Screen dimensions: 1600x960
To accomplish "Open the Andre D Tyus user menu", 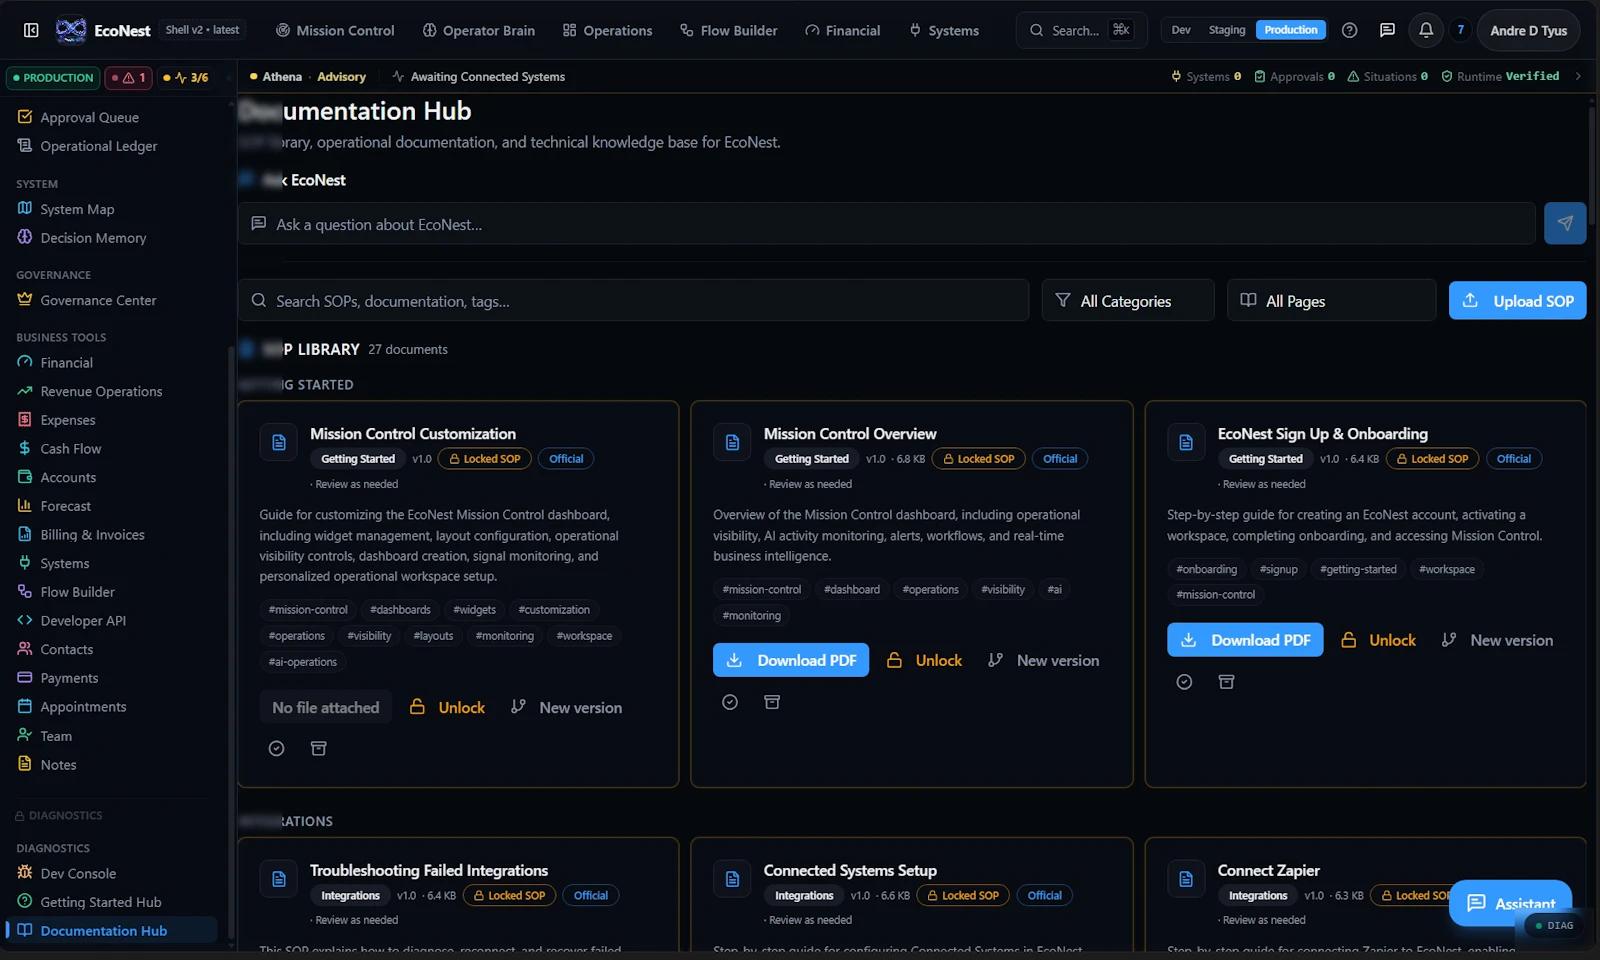I will 1528,30.
